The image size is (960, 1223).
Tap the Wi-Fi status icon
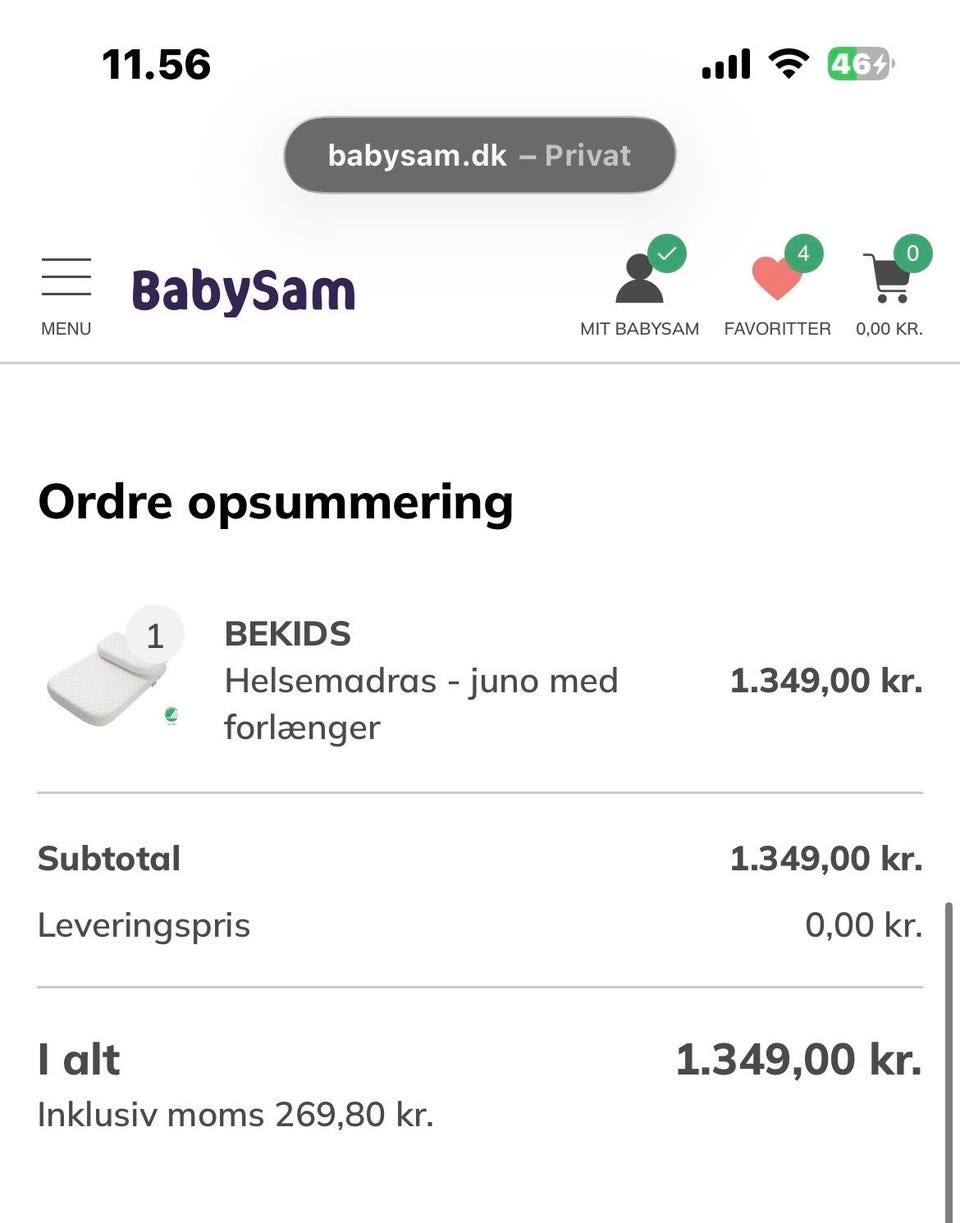[788, 65]
